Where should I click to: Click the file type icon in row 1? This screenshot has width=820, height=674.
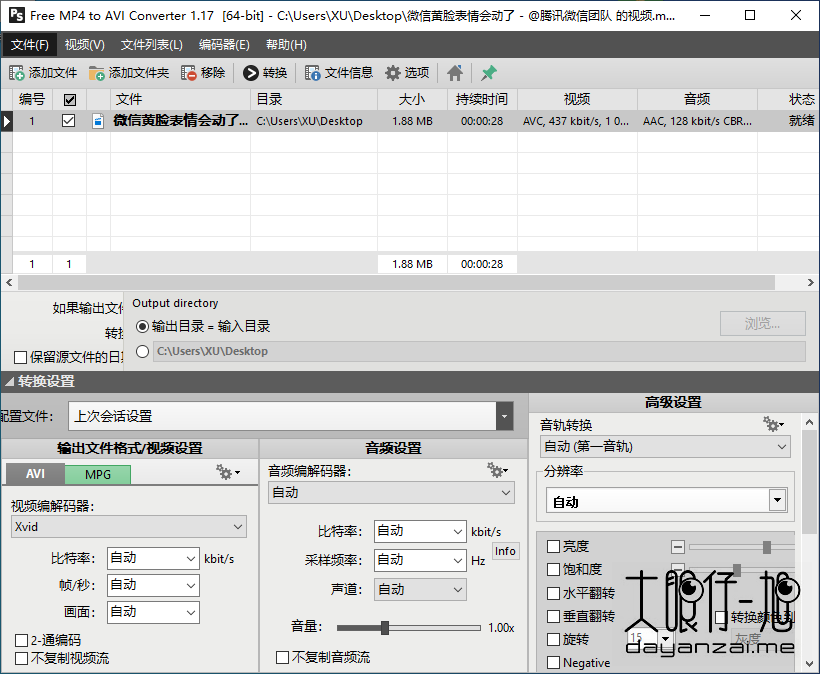(98, 121)
